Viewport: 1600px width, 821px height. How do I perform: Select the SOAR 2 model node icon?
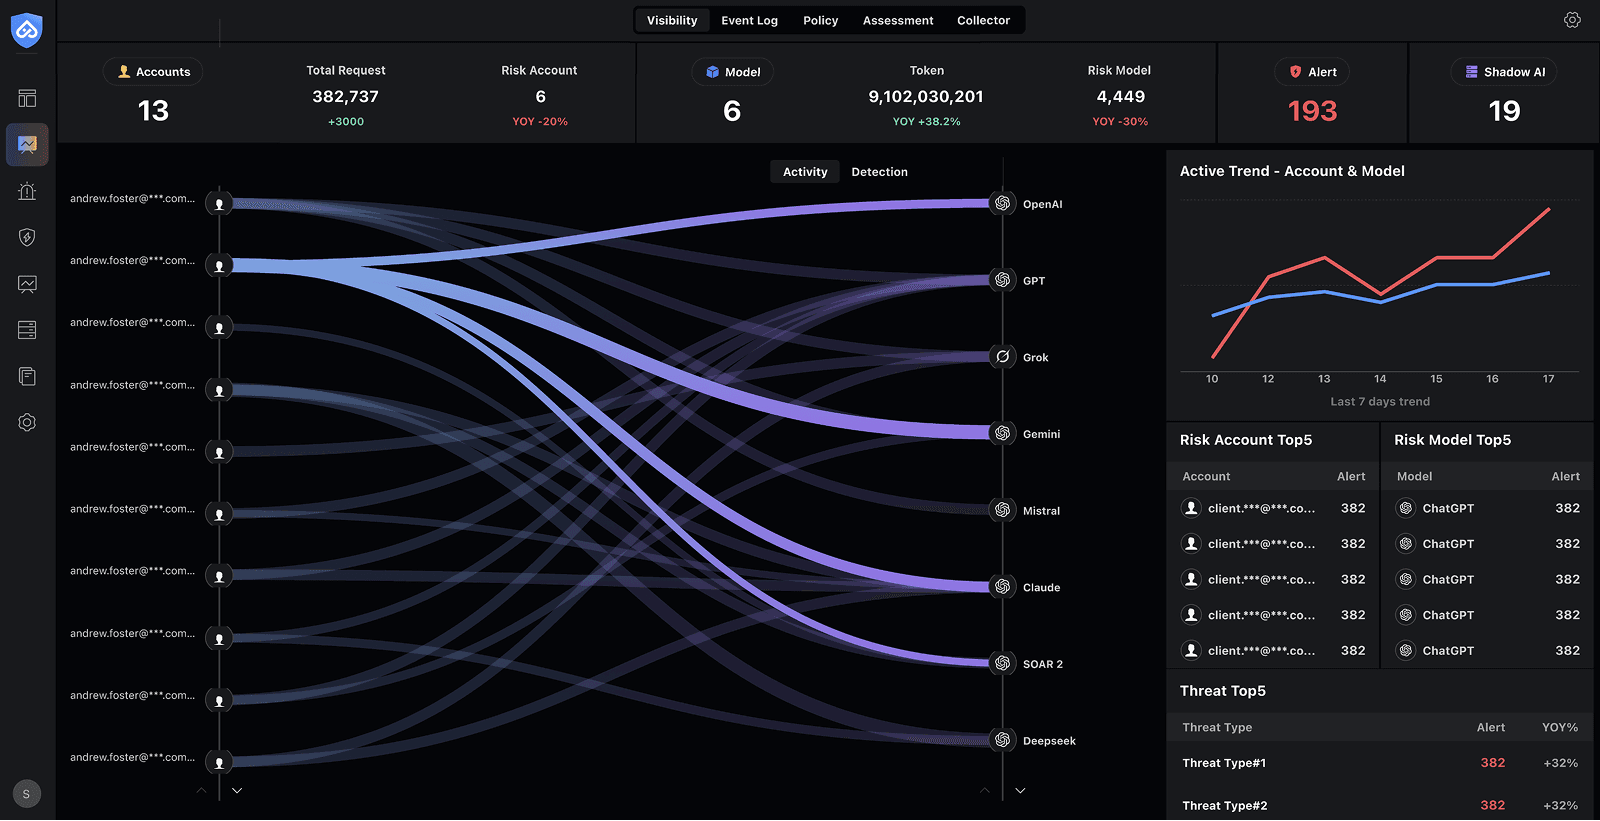(x=1002, y=663)
